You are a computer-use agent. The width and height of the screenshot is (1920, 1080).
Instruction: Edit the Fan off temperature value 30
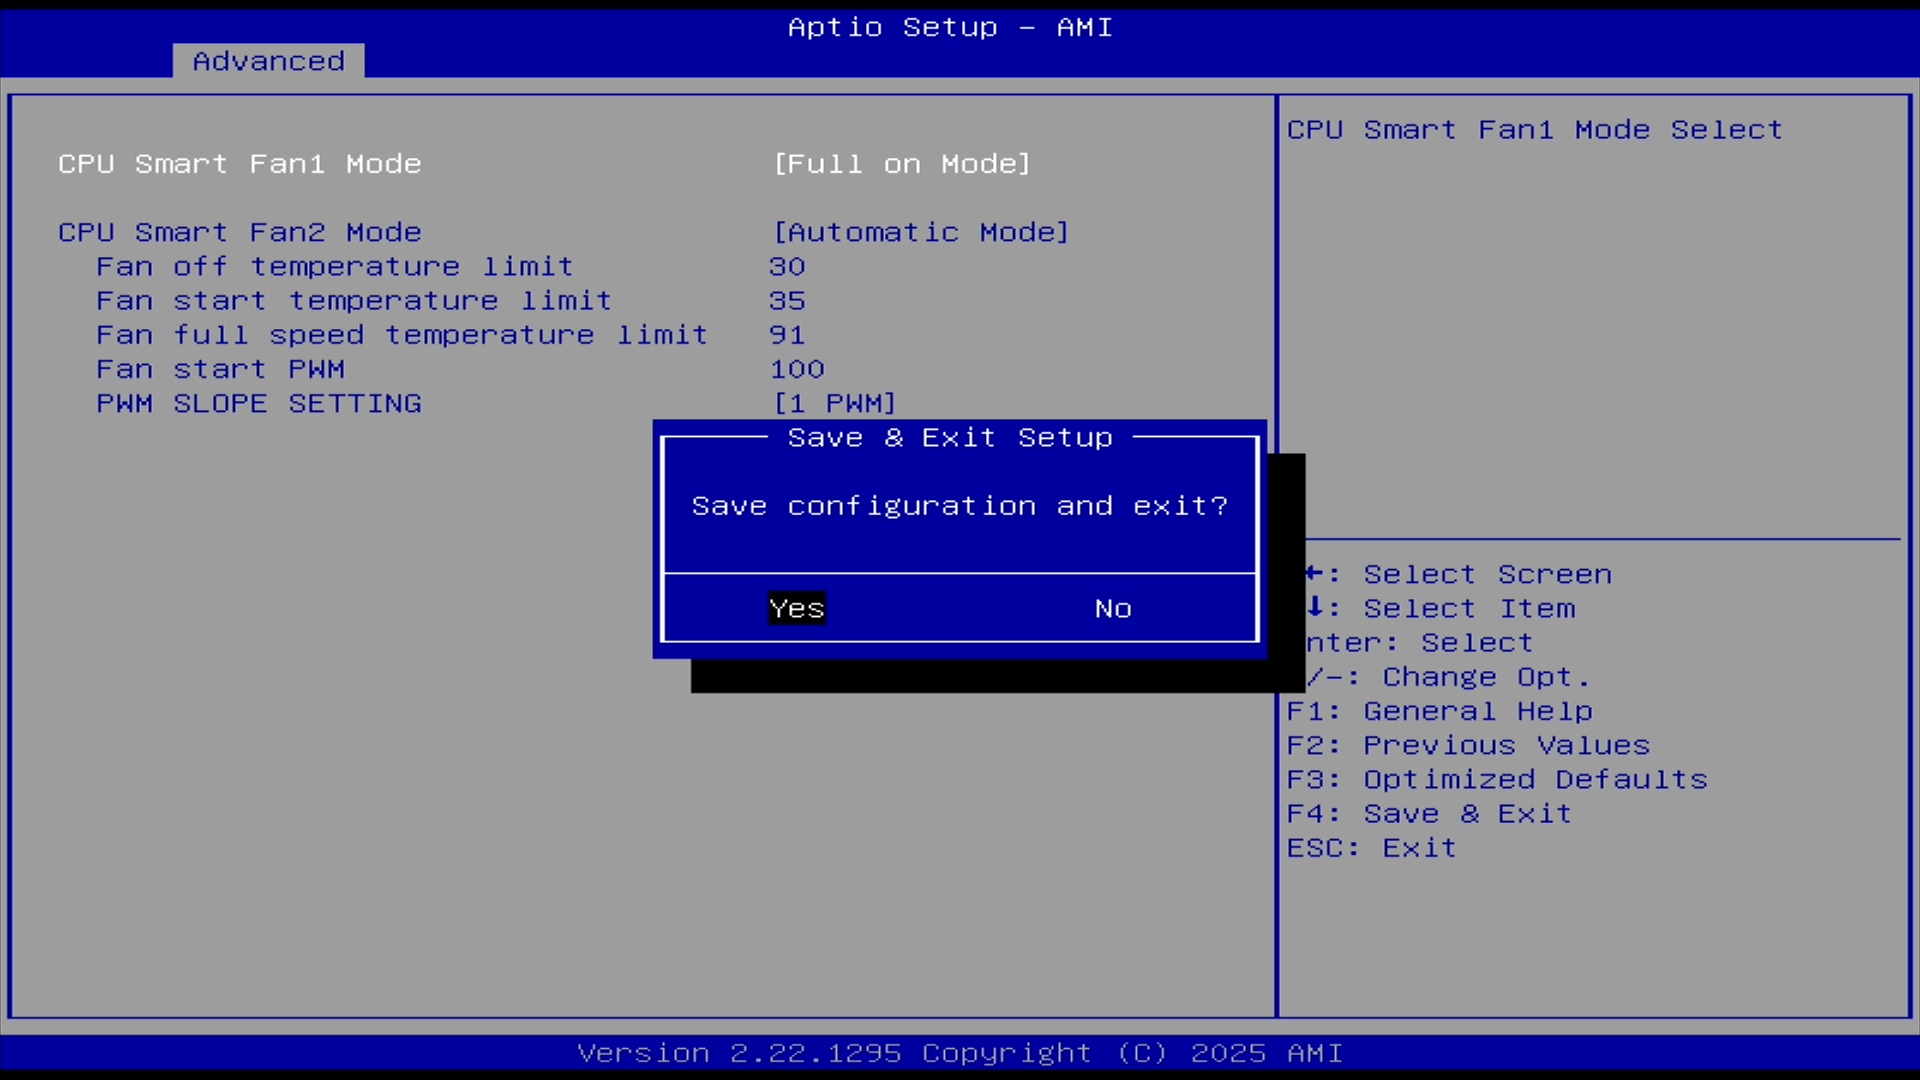[x=787, y=266]
